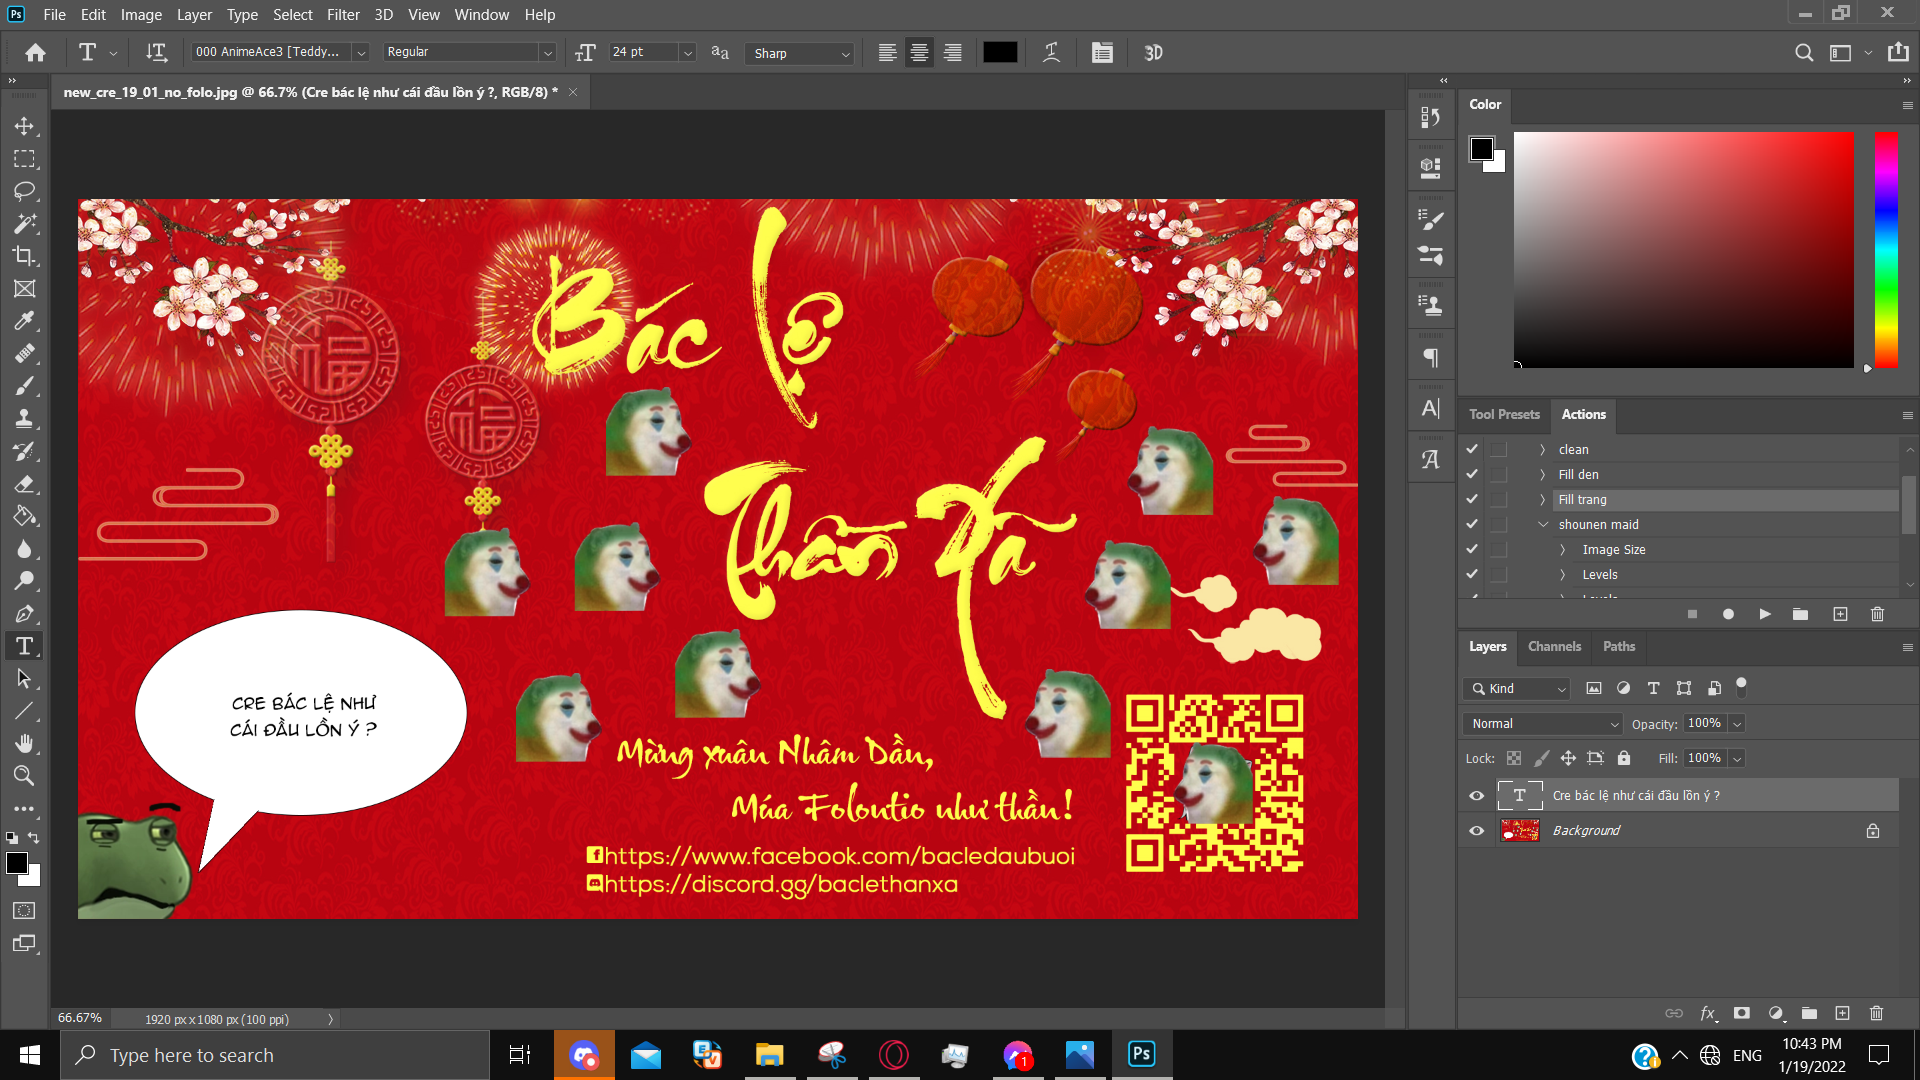Select the Lasso tool
Screen dimensions: 1920x1080
click(24, 191)
